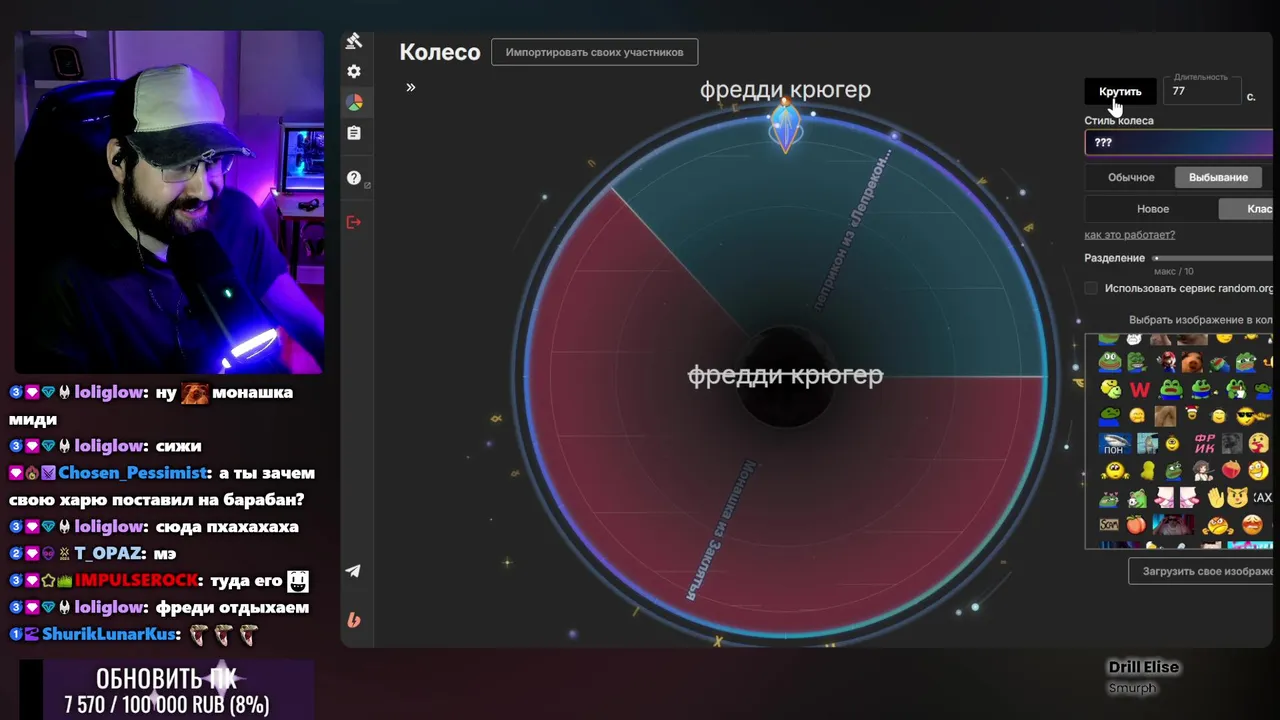Click the Длительность duration field with 77
This screenshot has height=720, width=1280.
(1202, 90)
